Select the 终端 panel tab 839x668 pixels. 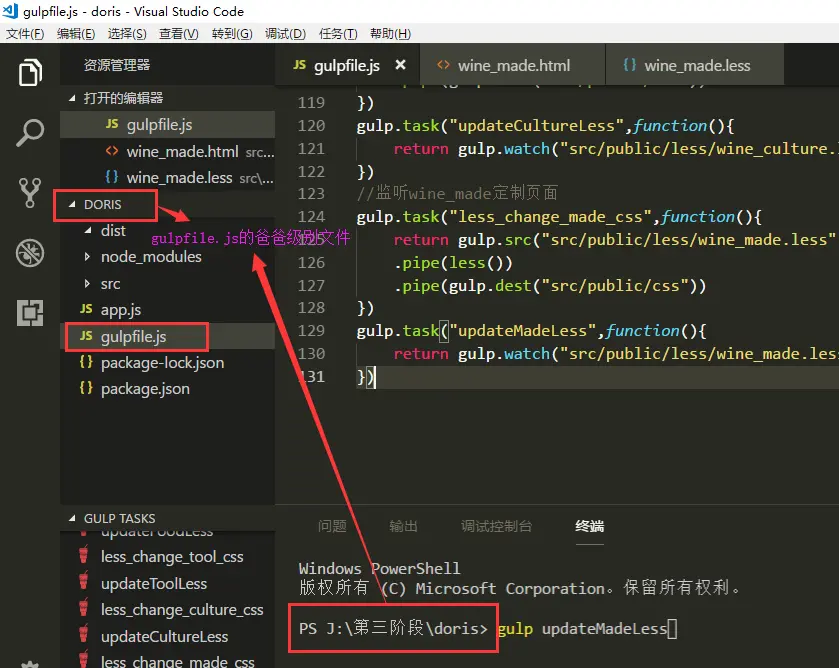(x=590, y=526)
